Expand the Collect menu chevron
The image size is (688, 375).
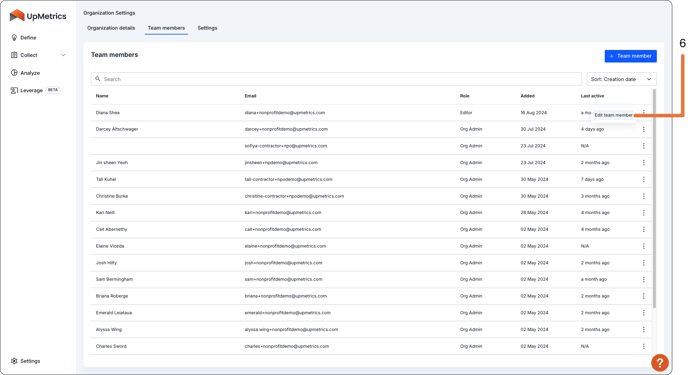pos(63,55)
